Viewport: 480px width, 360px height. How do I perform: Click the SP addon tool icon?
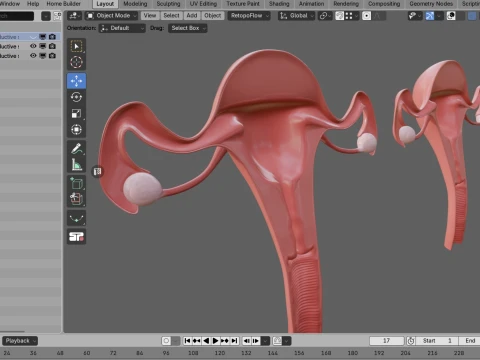(x=76, y=237)
